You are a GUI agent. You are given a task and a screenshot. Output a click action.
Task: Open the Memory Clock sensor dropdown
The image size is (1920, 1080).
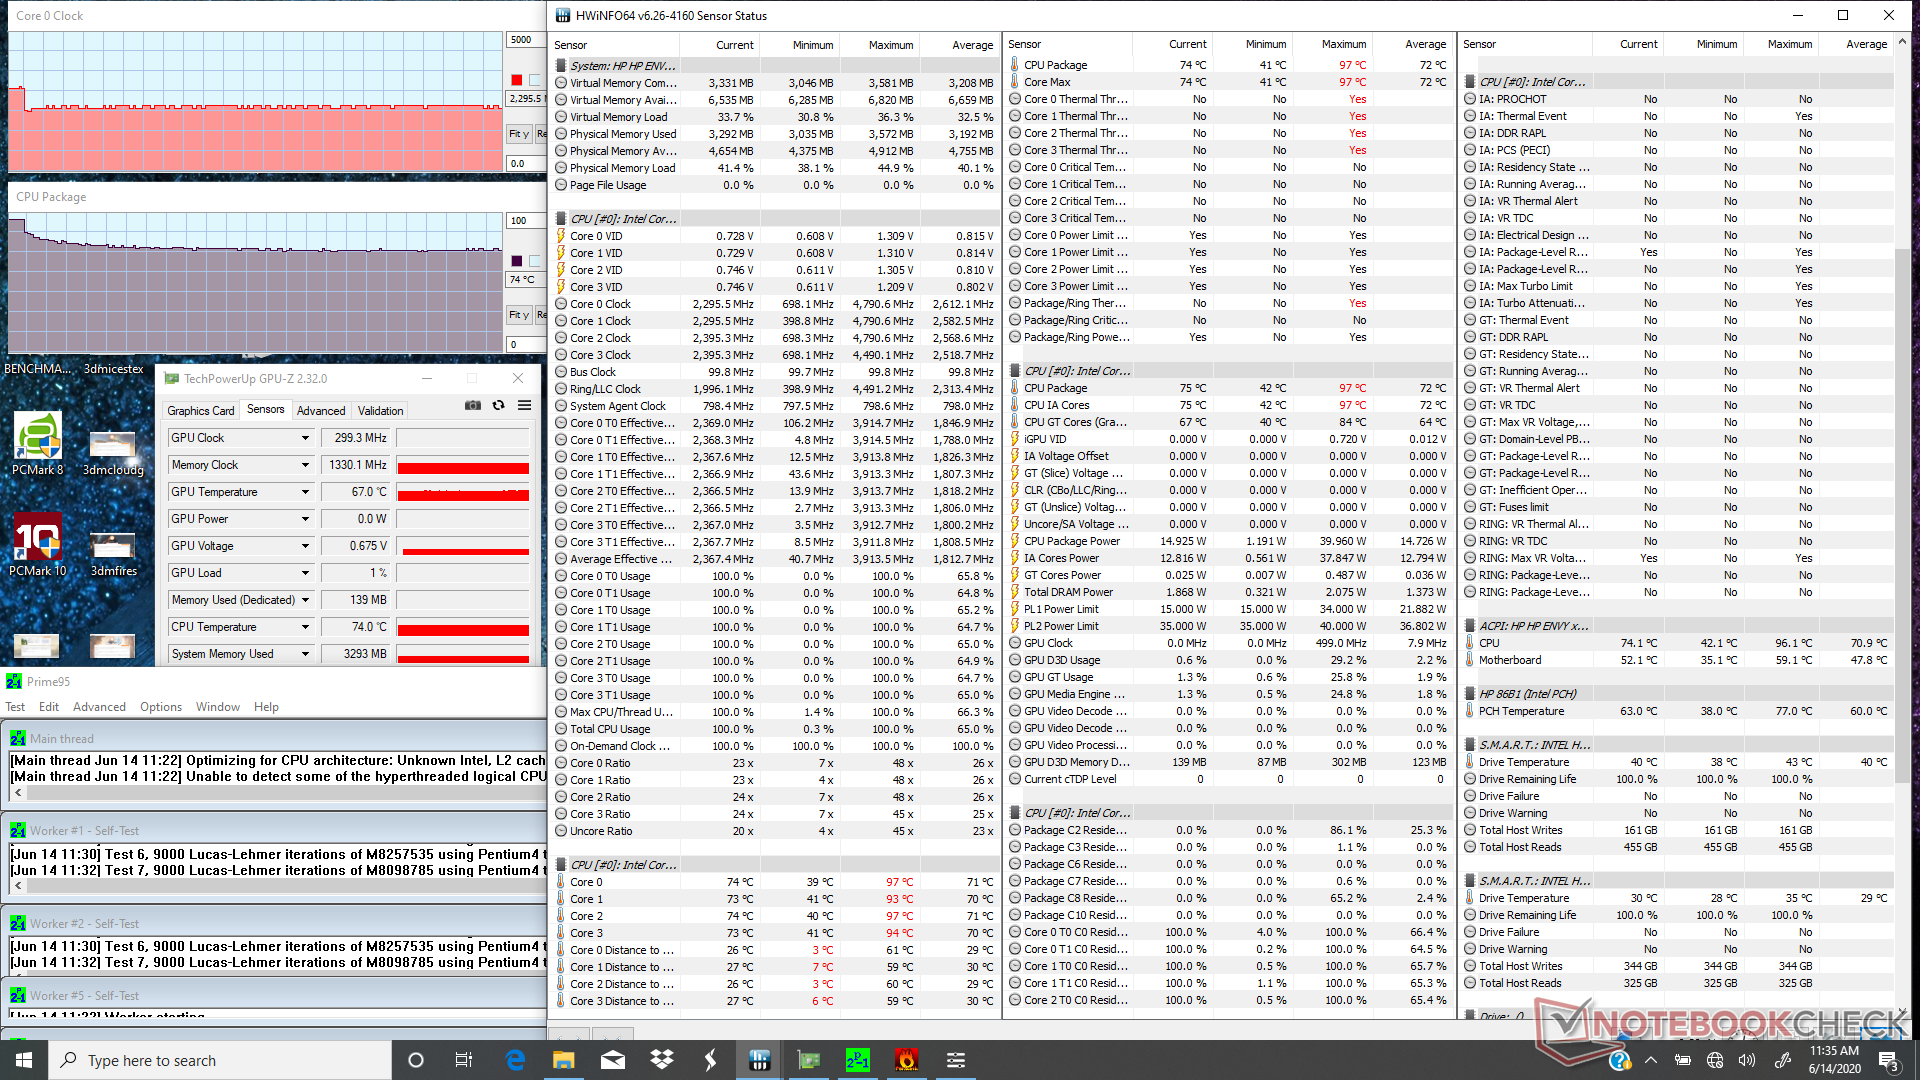click(305, 465)
